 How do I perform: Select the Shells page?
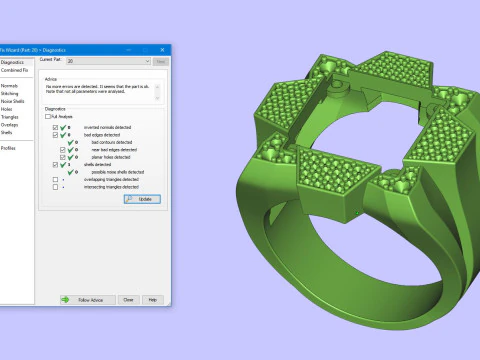(7, 133)
